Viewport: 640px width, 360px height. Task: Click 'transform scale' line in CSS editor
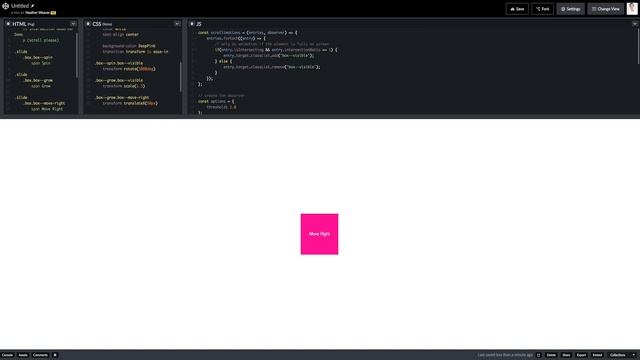click(124, 86)
